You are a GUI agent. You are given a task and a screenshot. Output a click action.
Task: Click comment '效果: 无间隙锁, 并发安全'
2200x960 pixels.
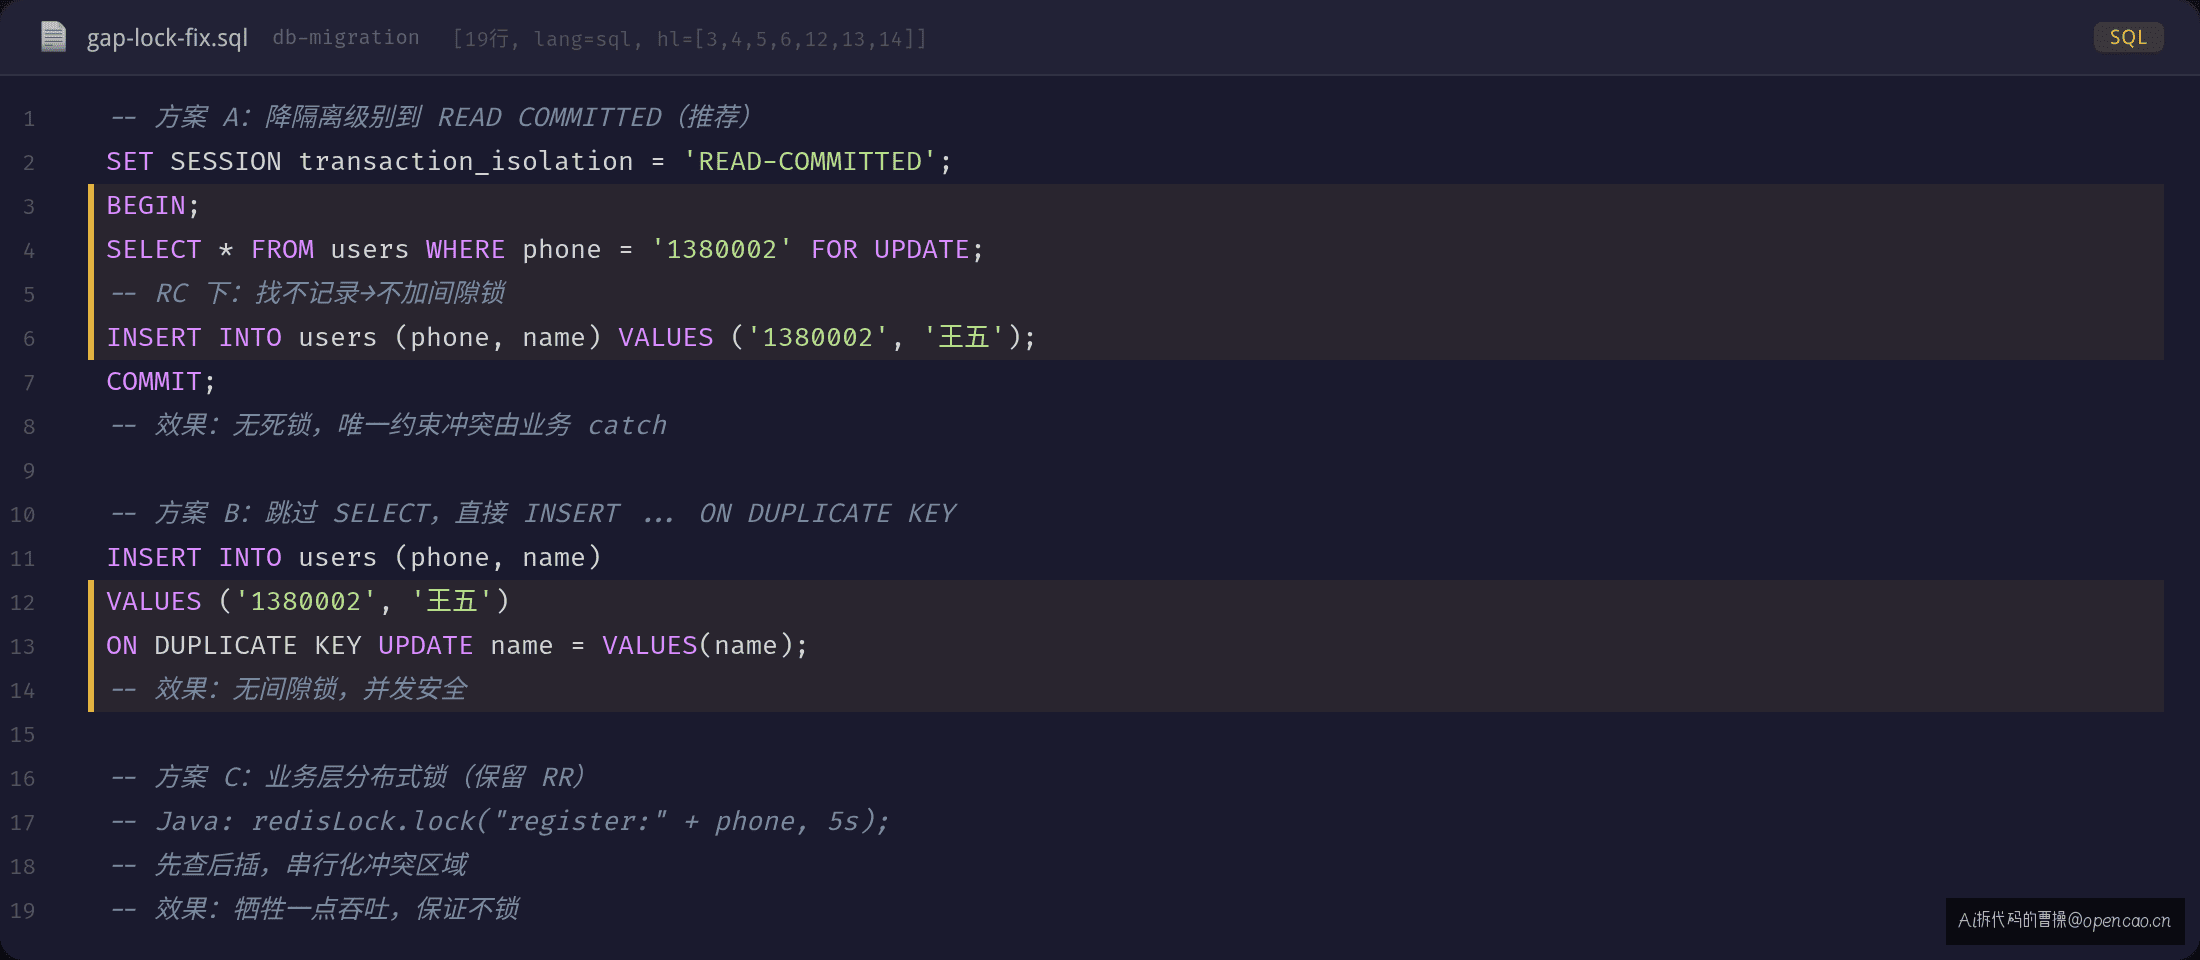point(287,689)
